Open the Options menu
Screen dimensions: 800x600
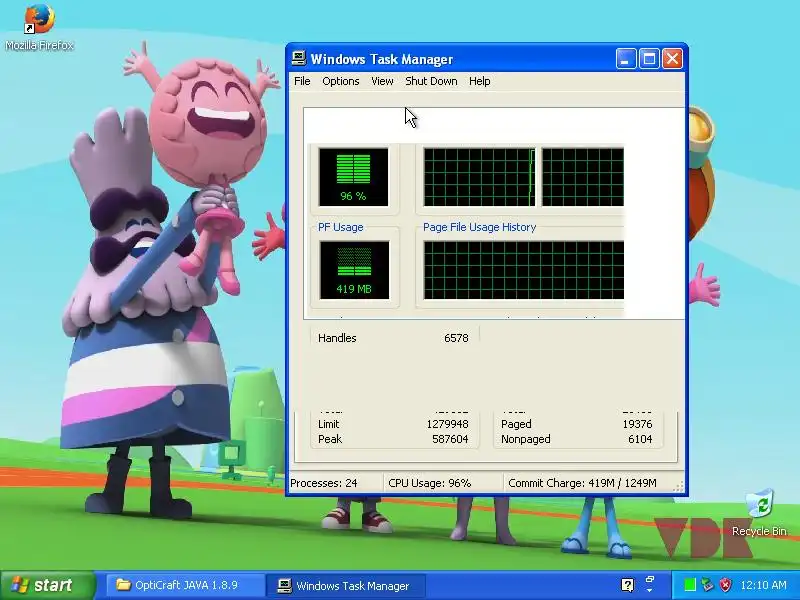coord(341,81)
